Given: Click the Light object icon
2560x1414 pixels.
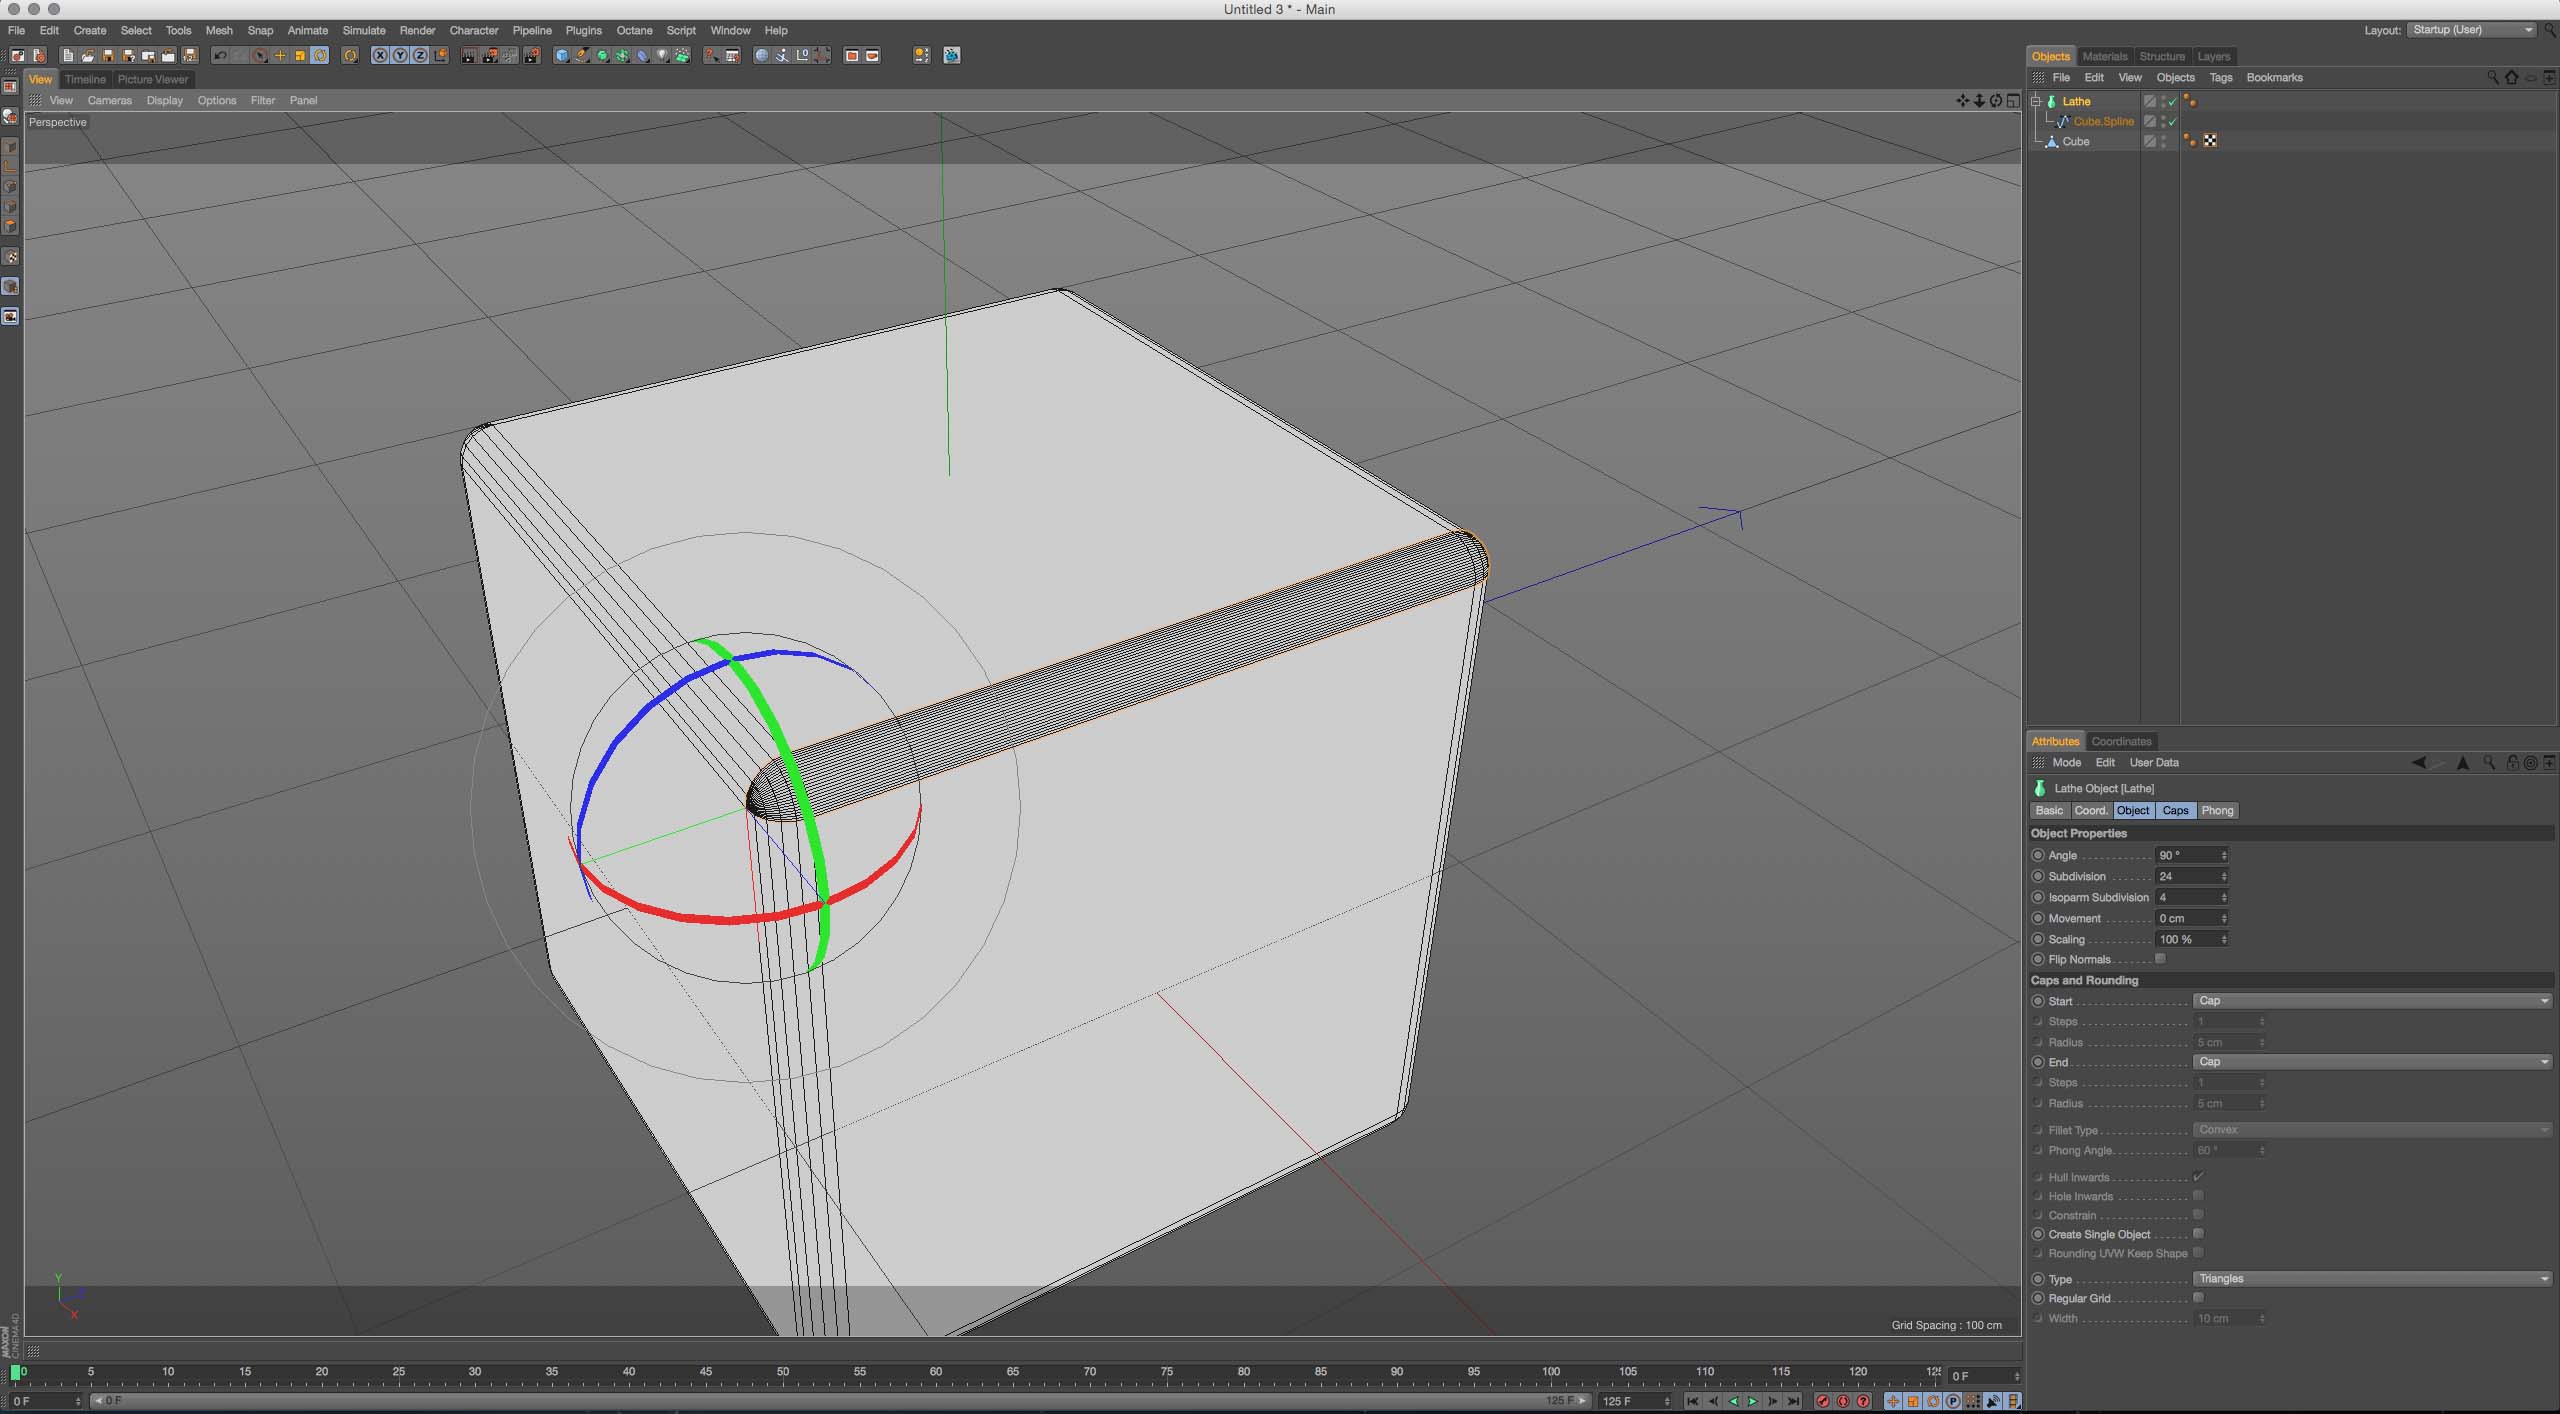Looking at the screenshot, I should pyautogui.click(x=662, y=56).
